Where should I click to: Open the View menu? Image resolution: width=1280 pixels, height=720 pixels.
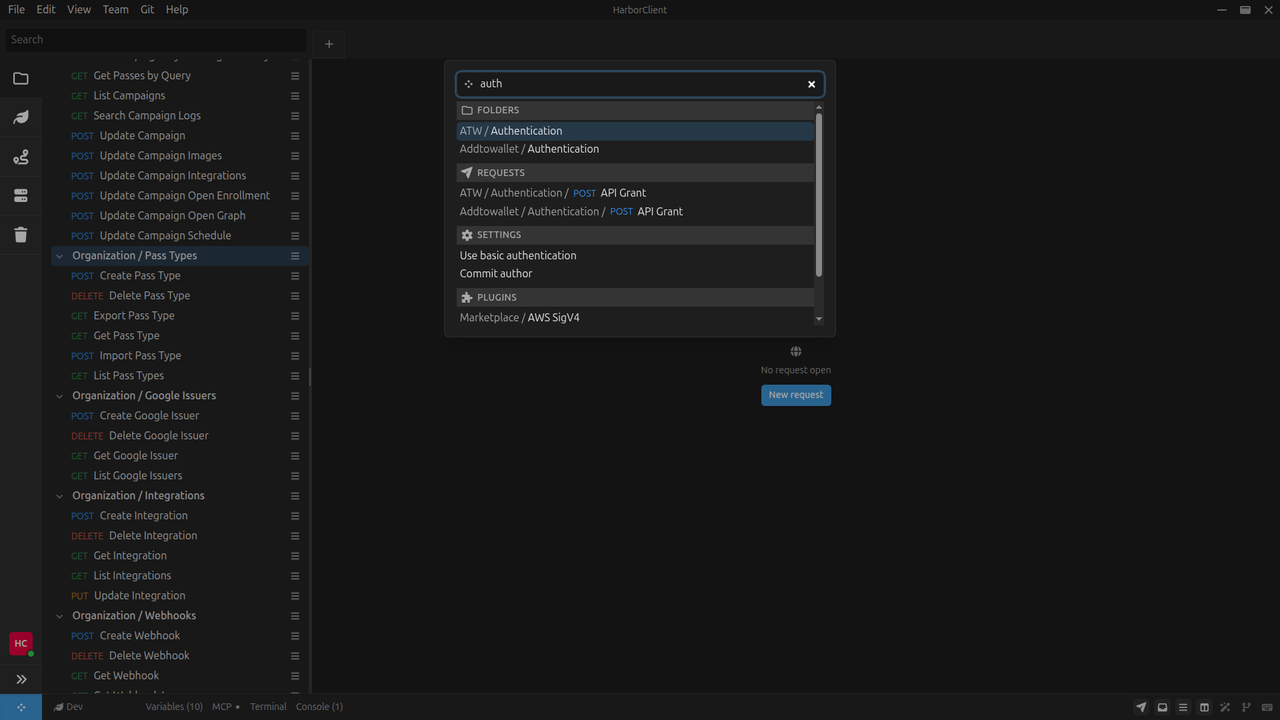coord(79,9)
